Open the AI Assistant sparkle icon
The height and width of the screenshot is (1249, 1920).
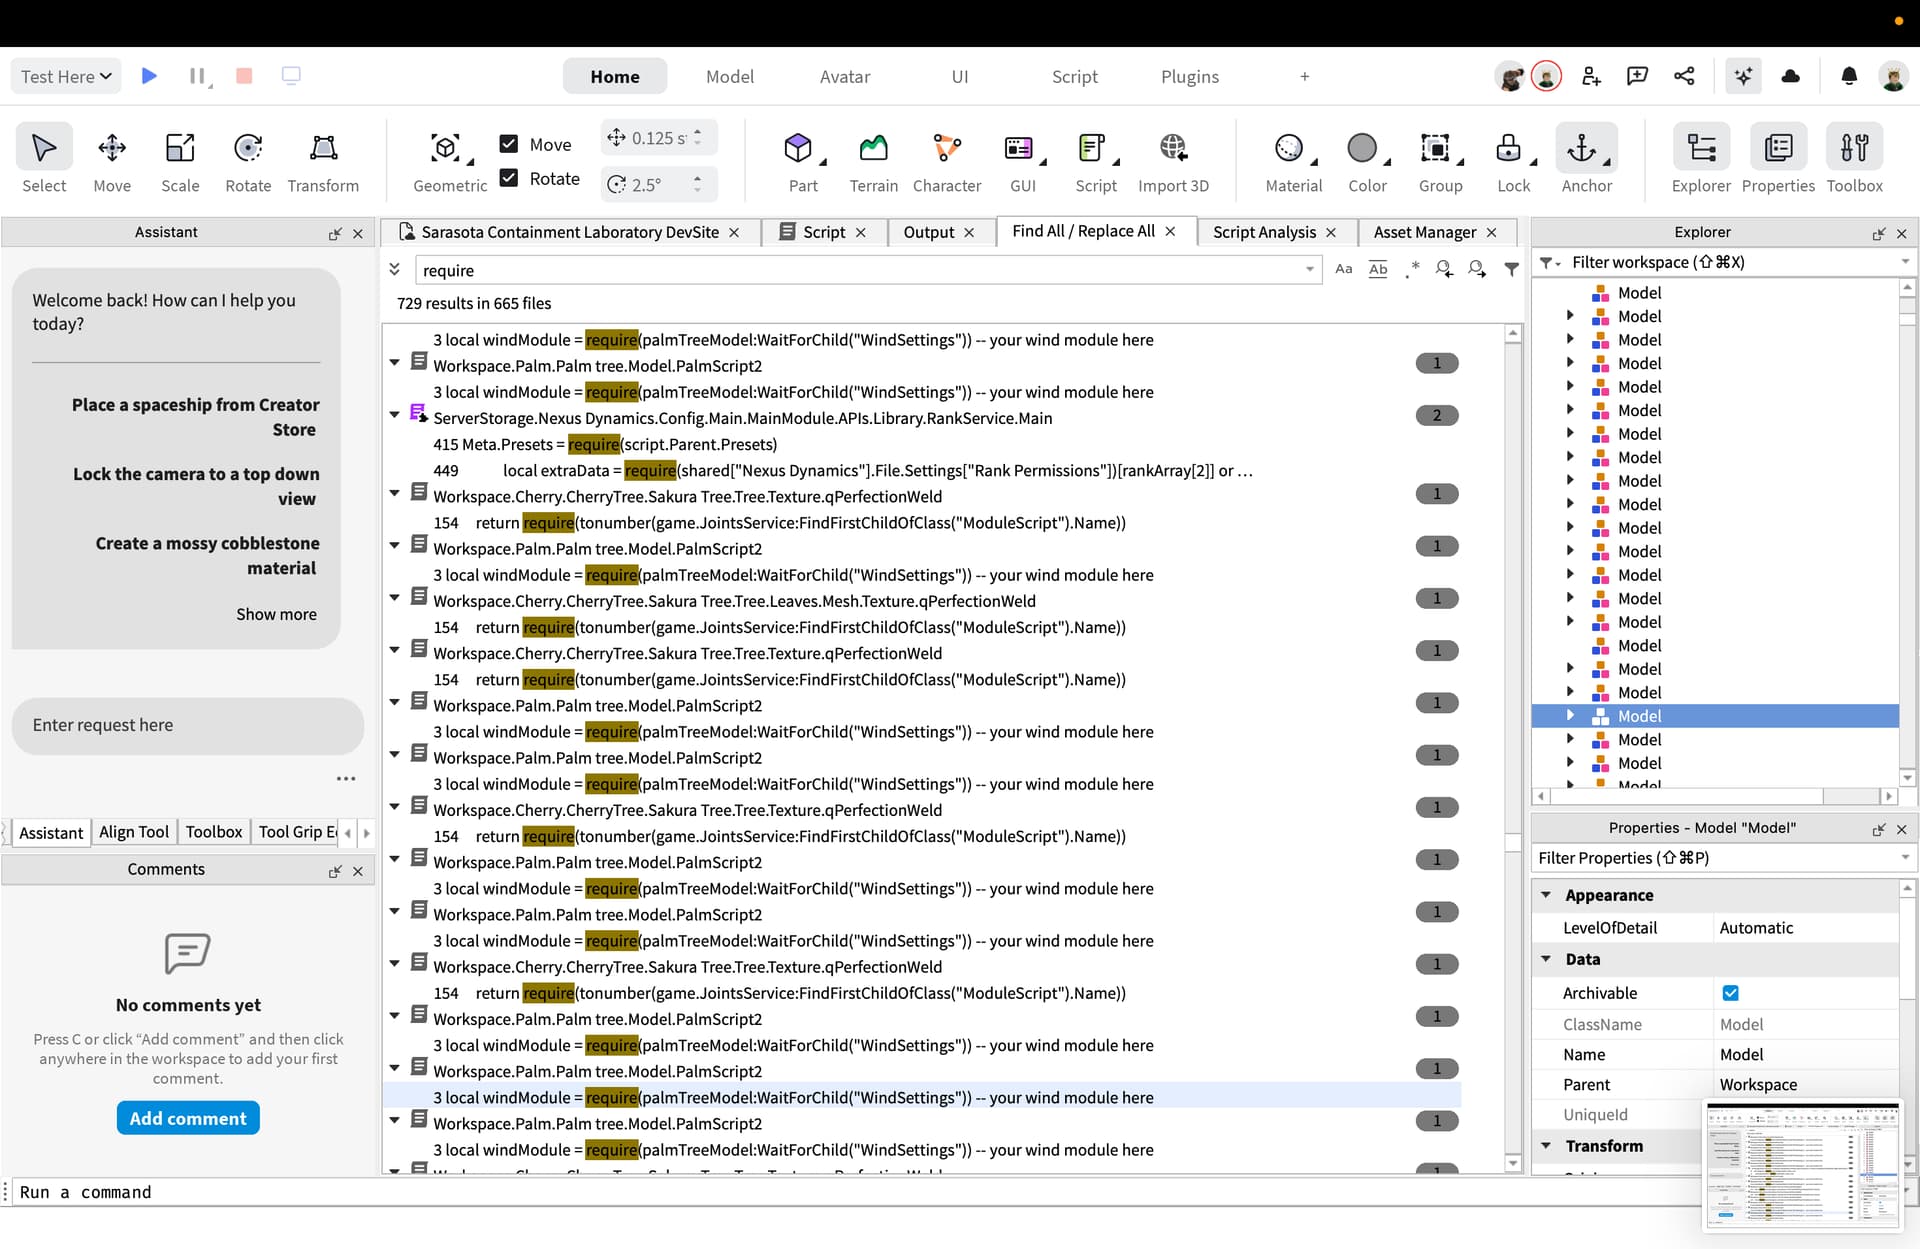coord(1743,76)
